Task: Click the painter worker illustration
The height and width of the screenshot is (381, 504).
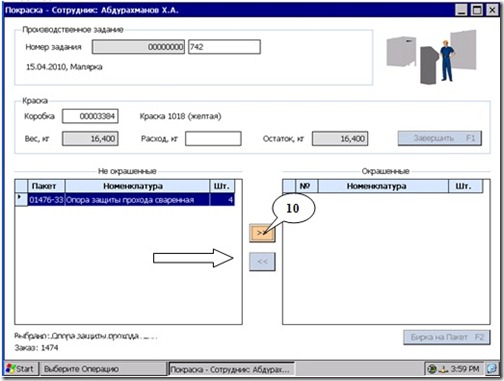Action: pos(447,61)
